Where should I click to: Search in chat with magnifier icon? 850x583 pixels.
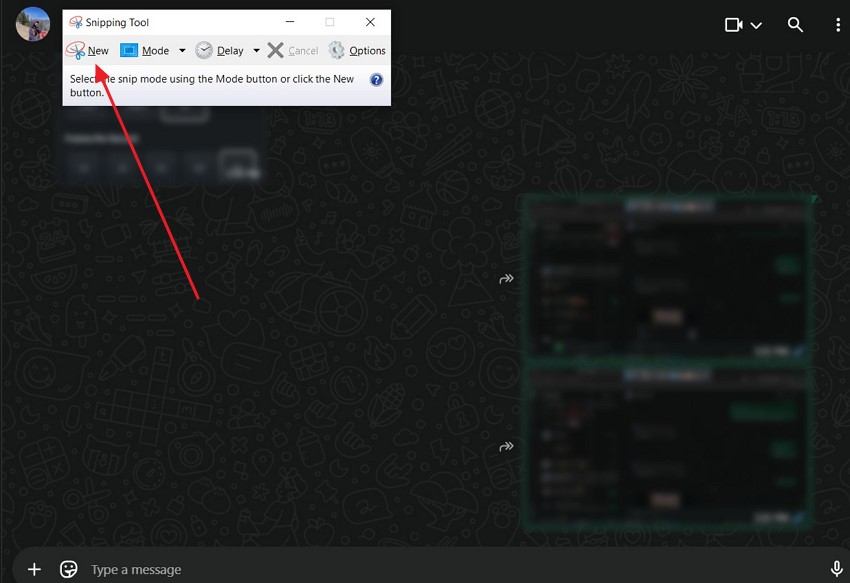[x=795, y=25]
